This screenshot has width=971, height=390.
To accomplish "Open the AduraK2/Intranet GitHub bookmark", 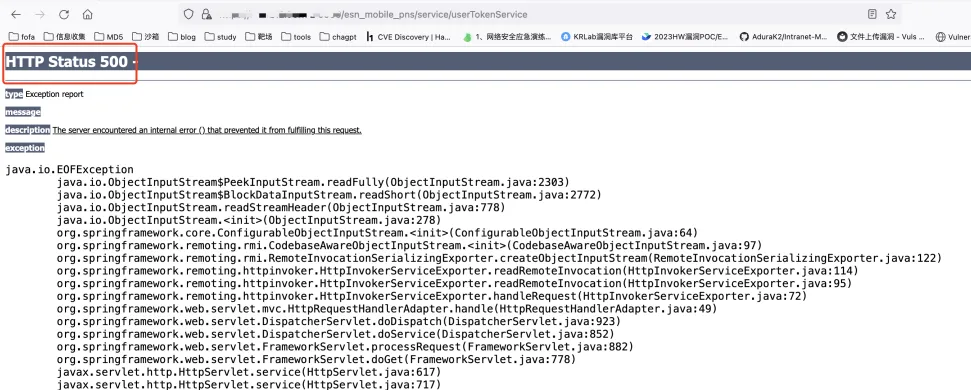I will click(x=783, y=37).
